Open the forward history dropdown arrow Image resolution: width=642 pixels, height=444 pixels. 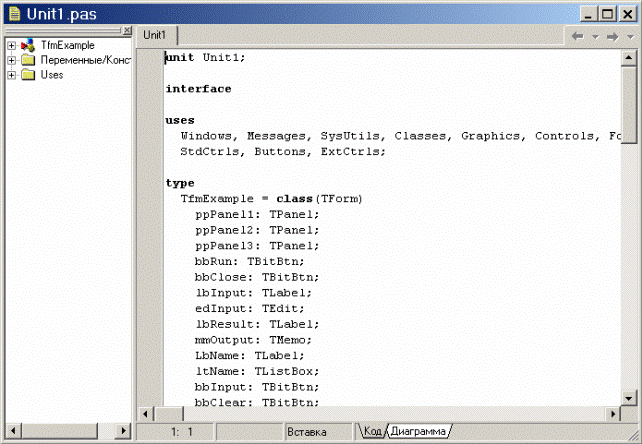coord(631,37)
